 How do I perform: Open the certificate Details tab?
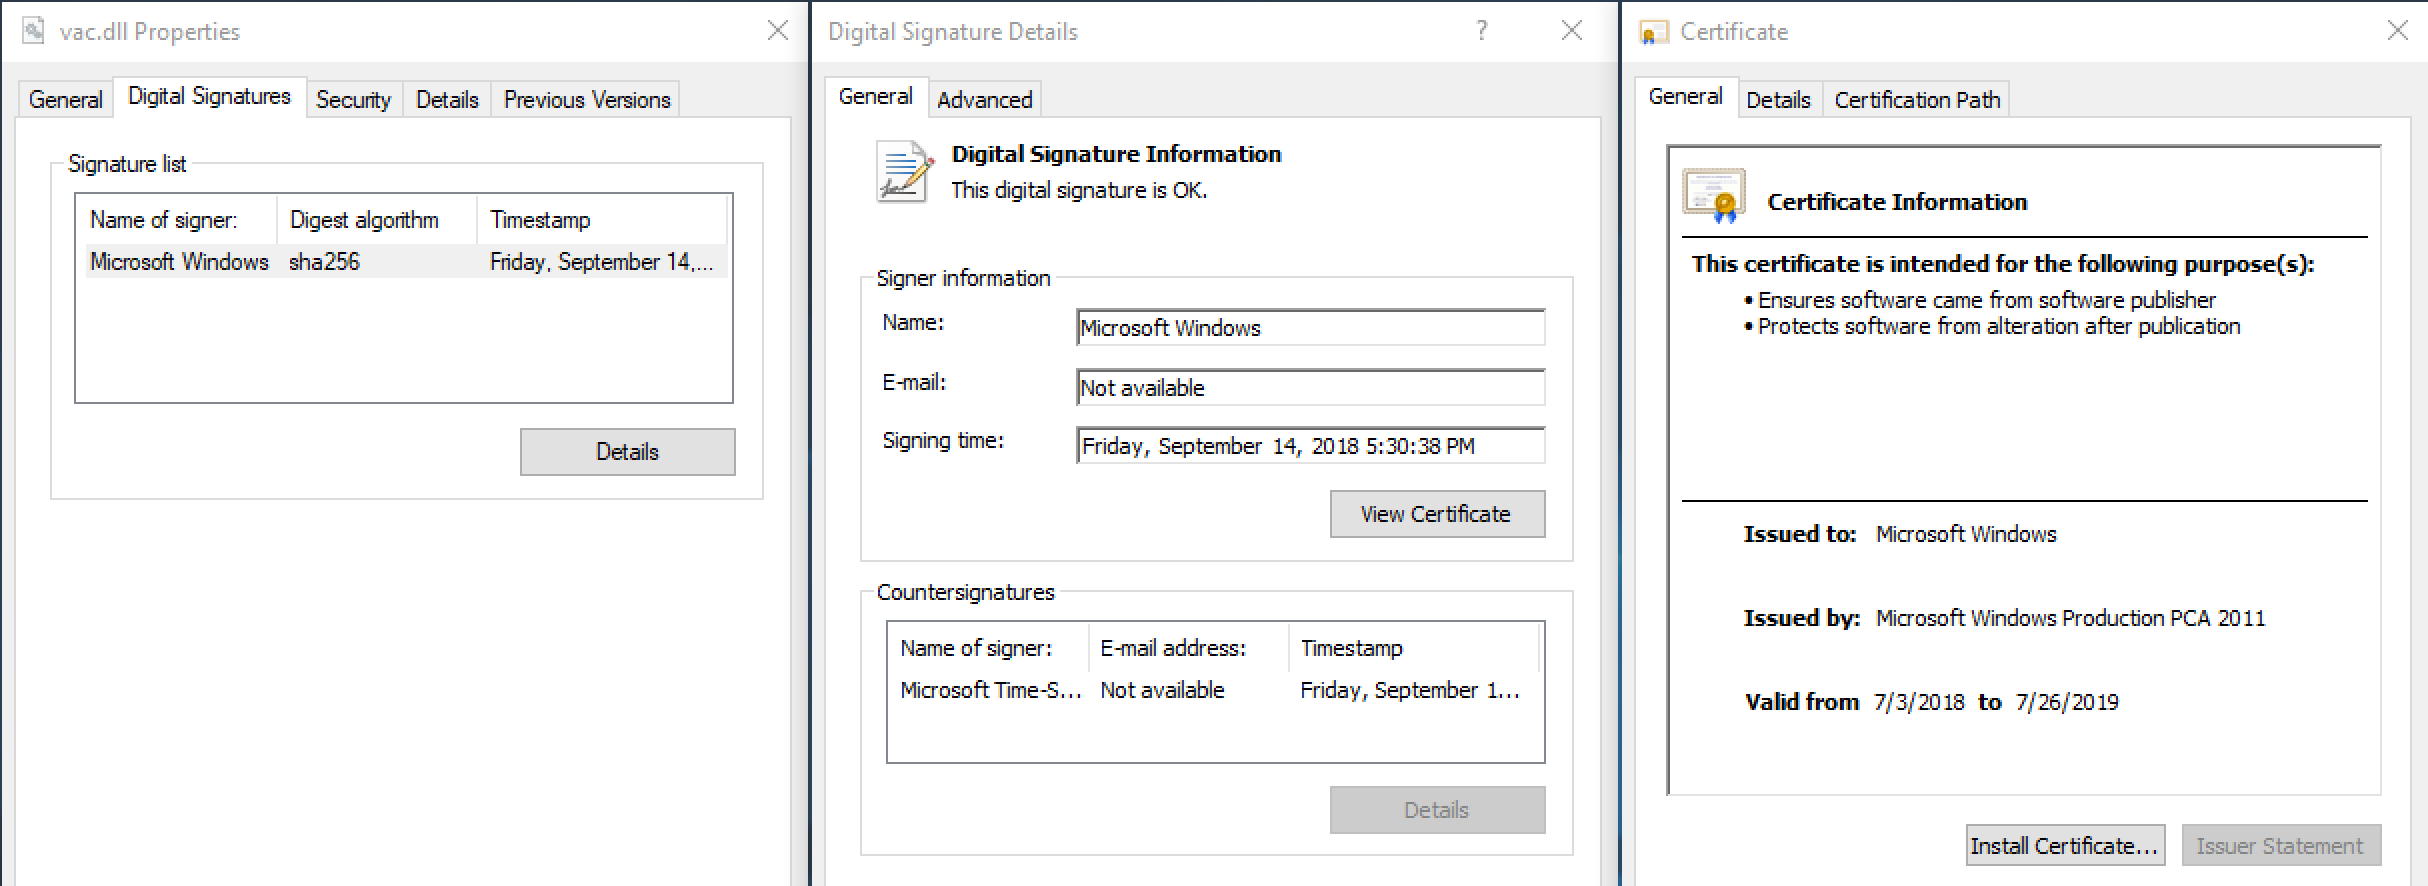click(1778, 100)
